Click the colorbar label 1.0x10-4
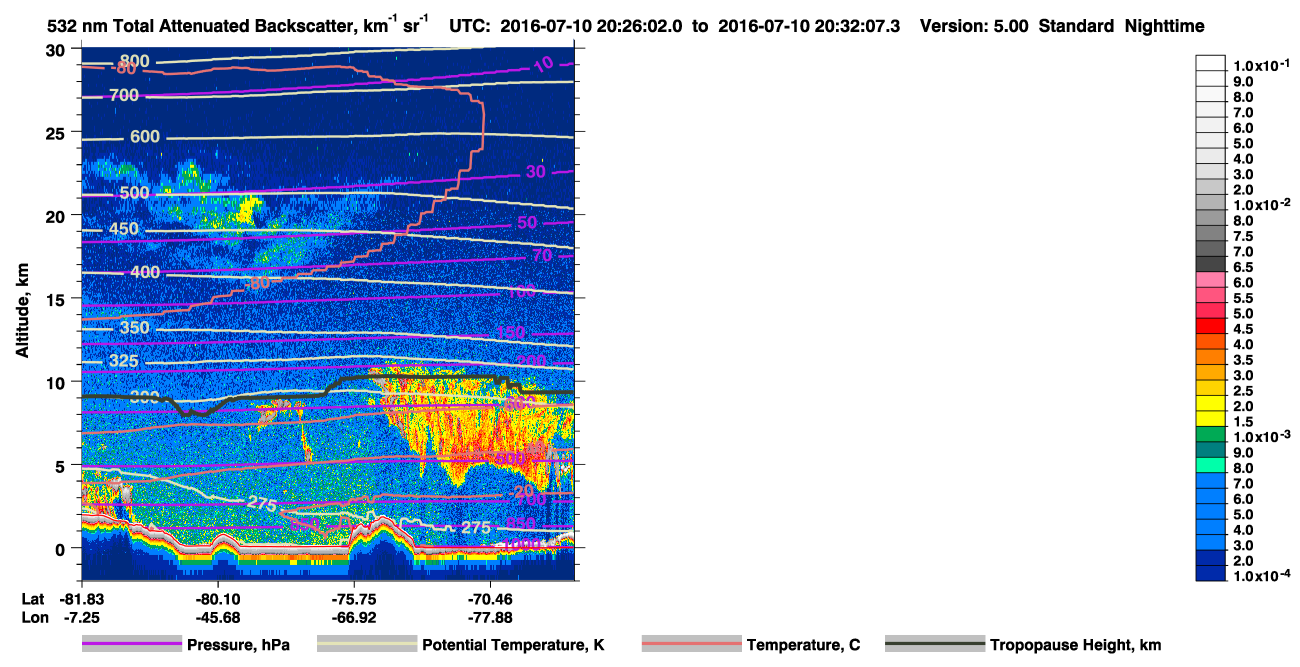 point(1260,577)
